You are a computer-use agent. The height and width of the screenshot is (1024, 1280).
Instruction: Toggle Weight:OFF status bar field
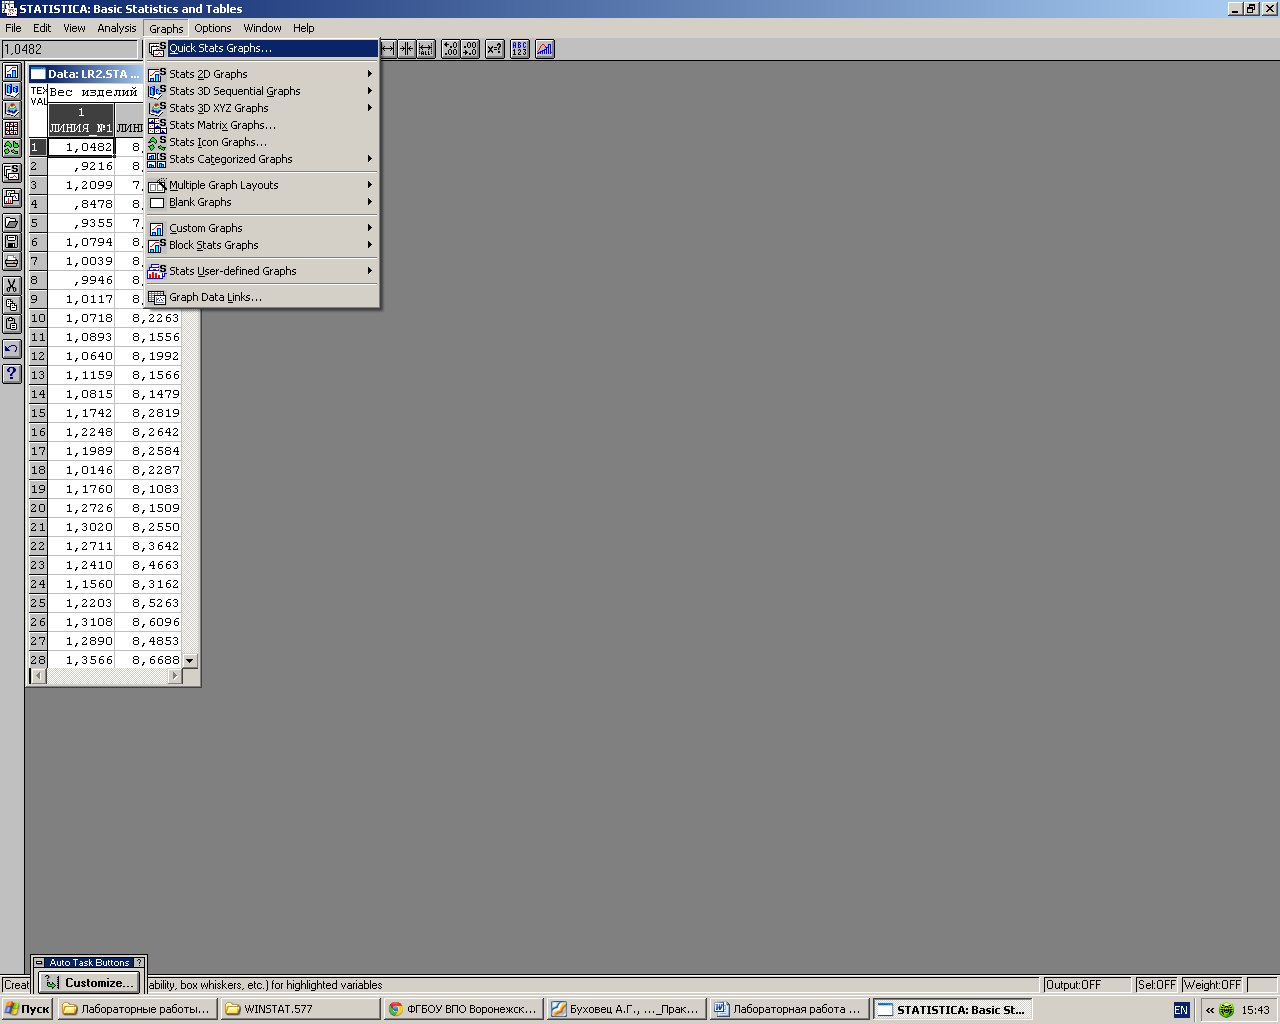(1213, 985)
